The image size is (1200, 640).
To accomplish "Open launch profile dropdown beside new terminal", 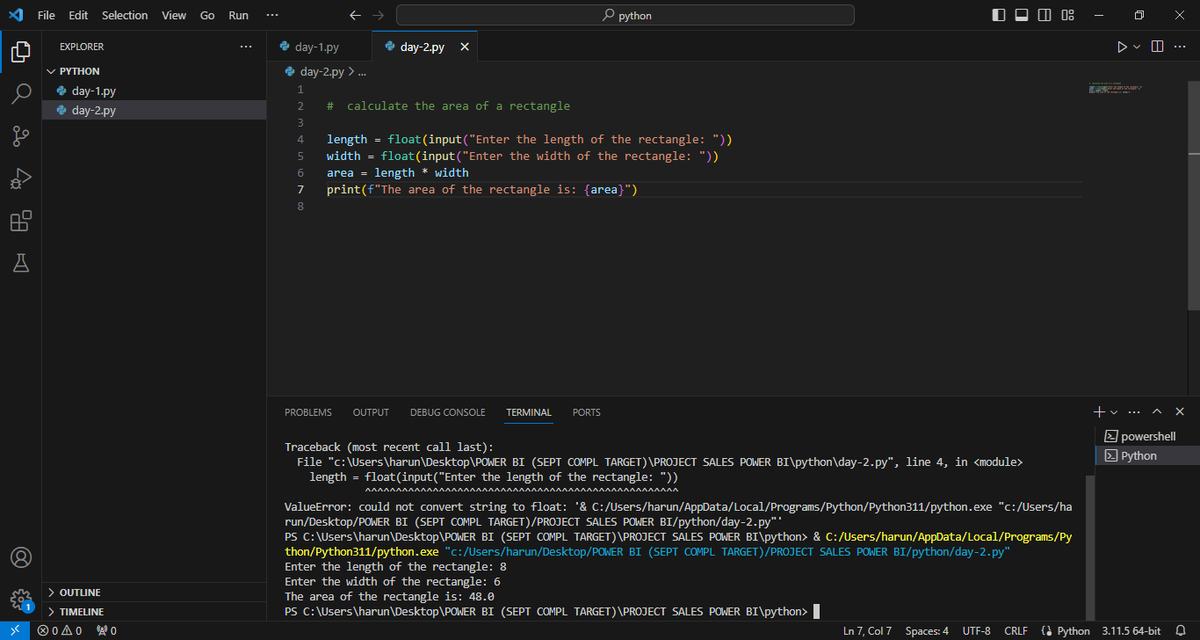I will 1112,412.
